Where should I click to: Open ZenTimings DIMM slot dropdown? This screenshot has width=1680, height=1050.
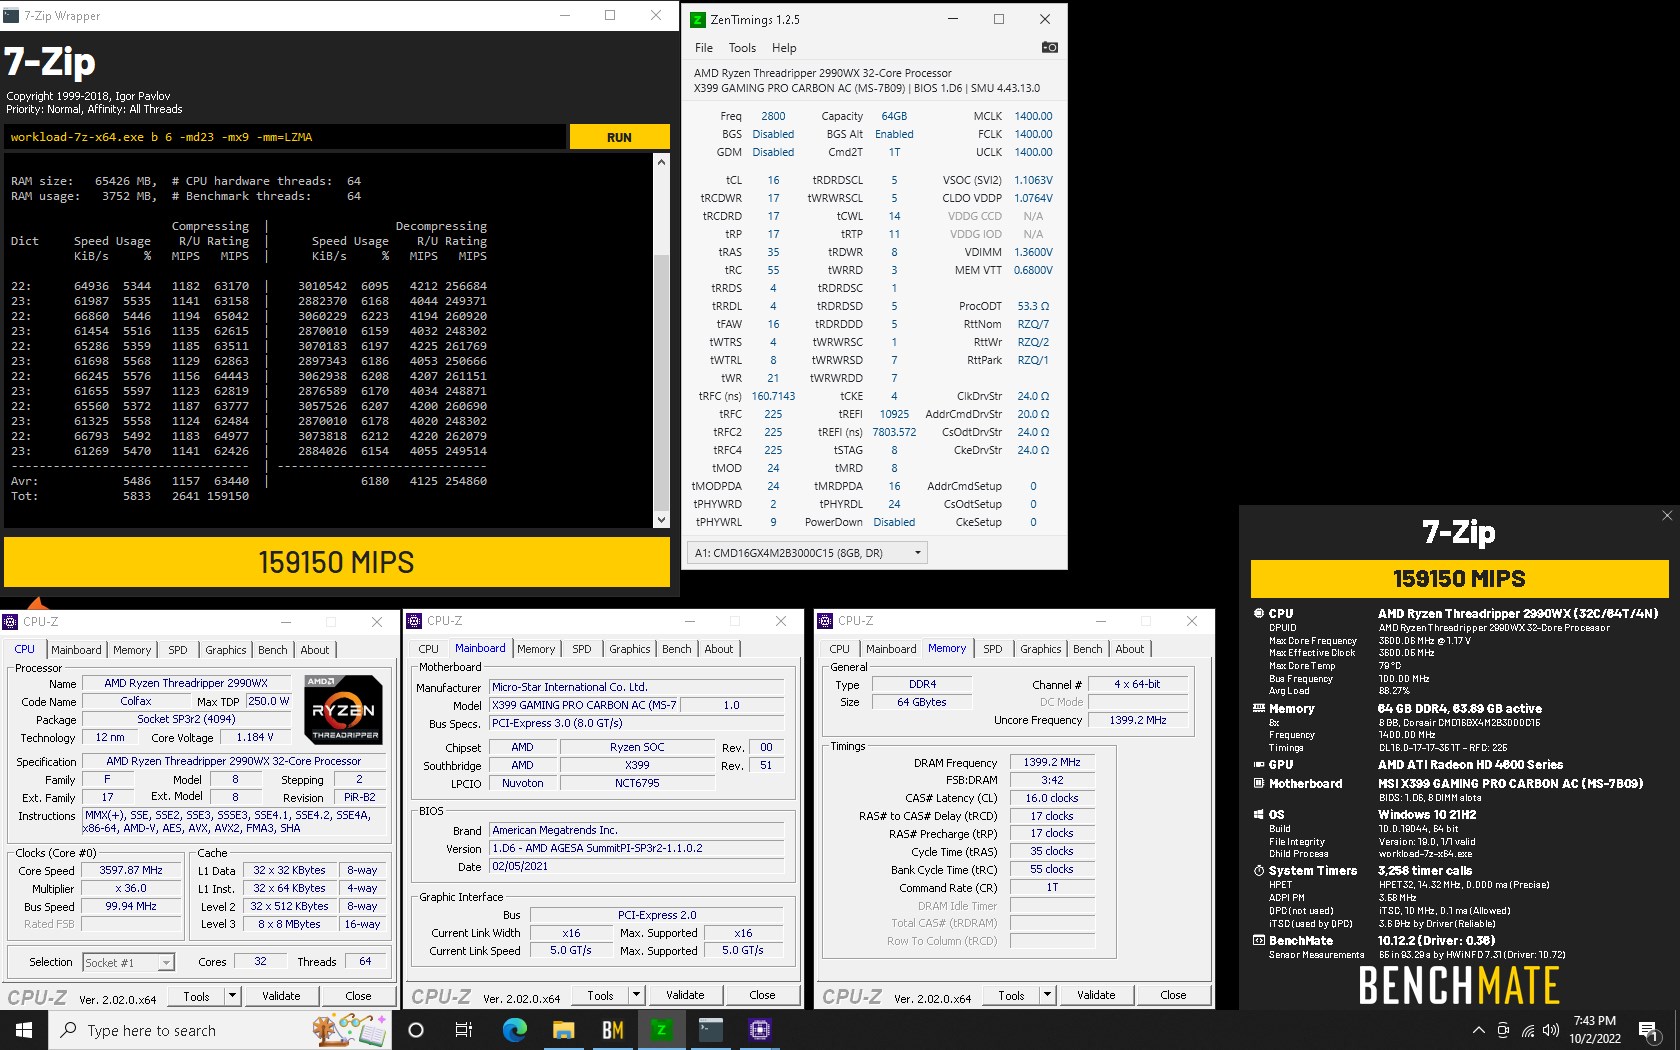[917, 552]
